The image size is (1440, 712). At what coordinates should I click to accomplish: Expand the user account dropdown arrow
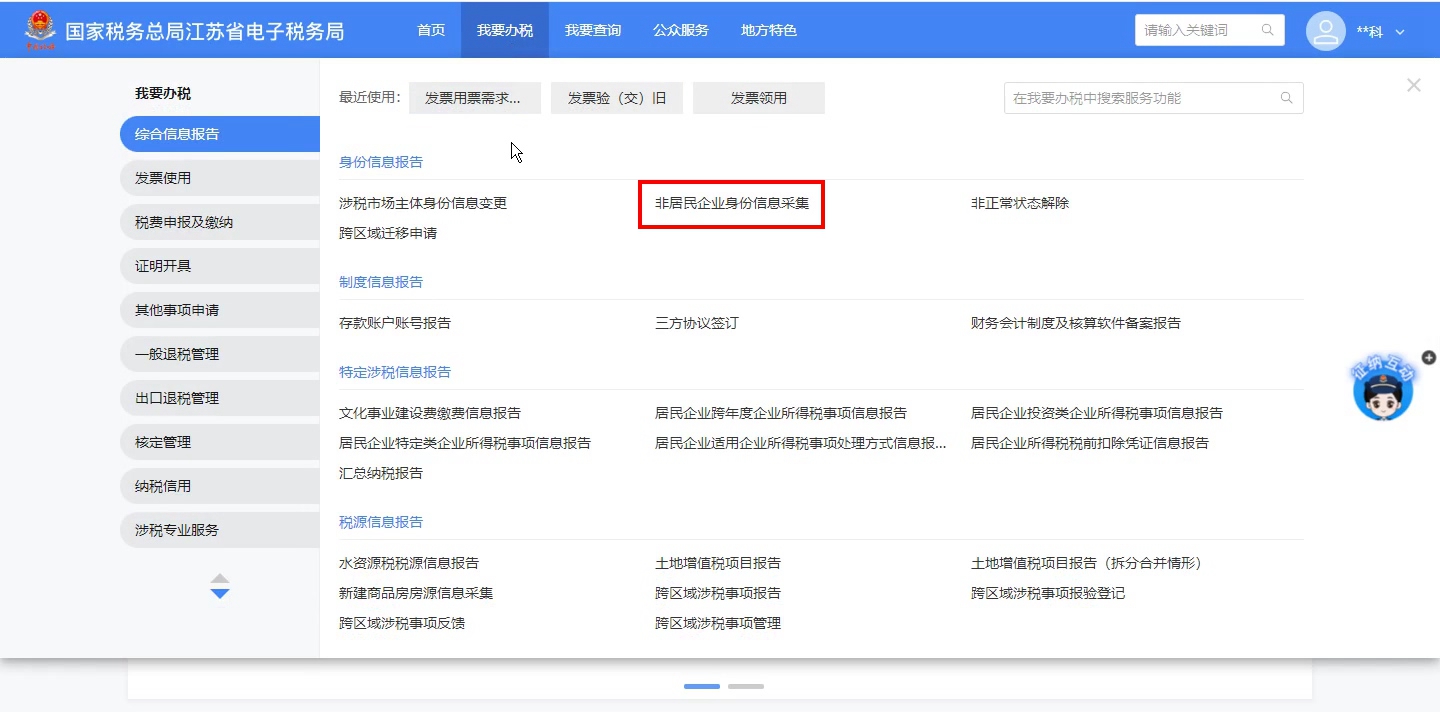pyautogui.click(x=1400, y=32)
